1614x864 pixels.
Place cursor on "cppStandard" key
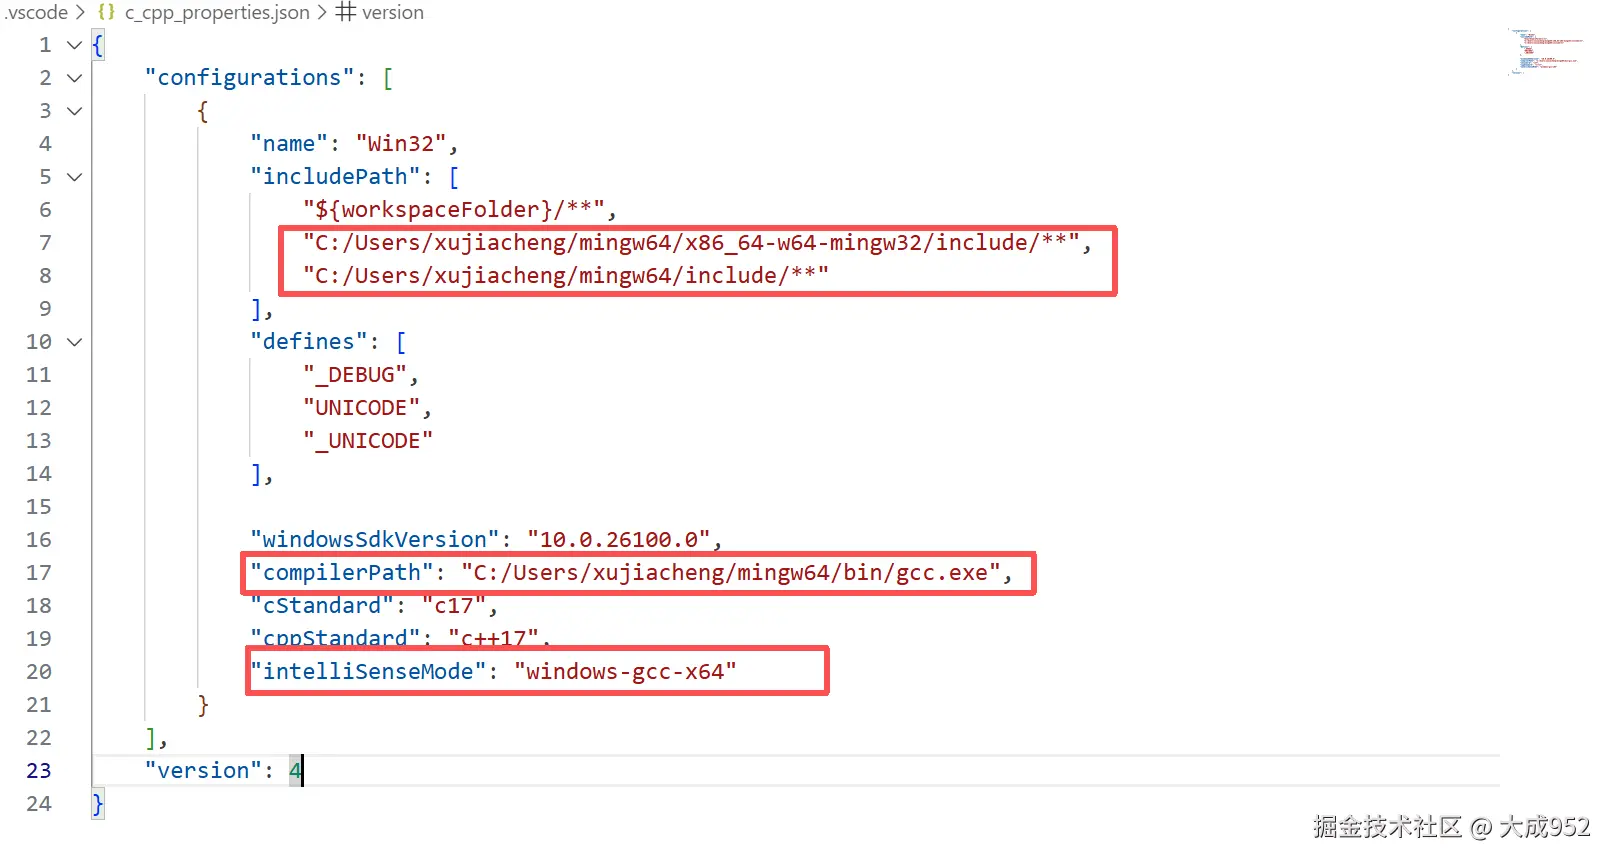335,638
